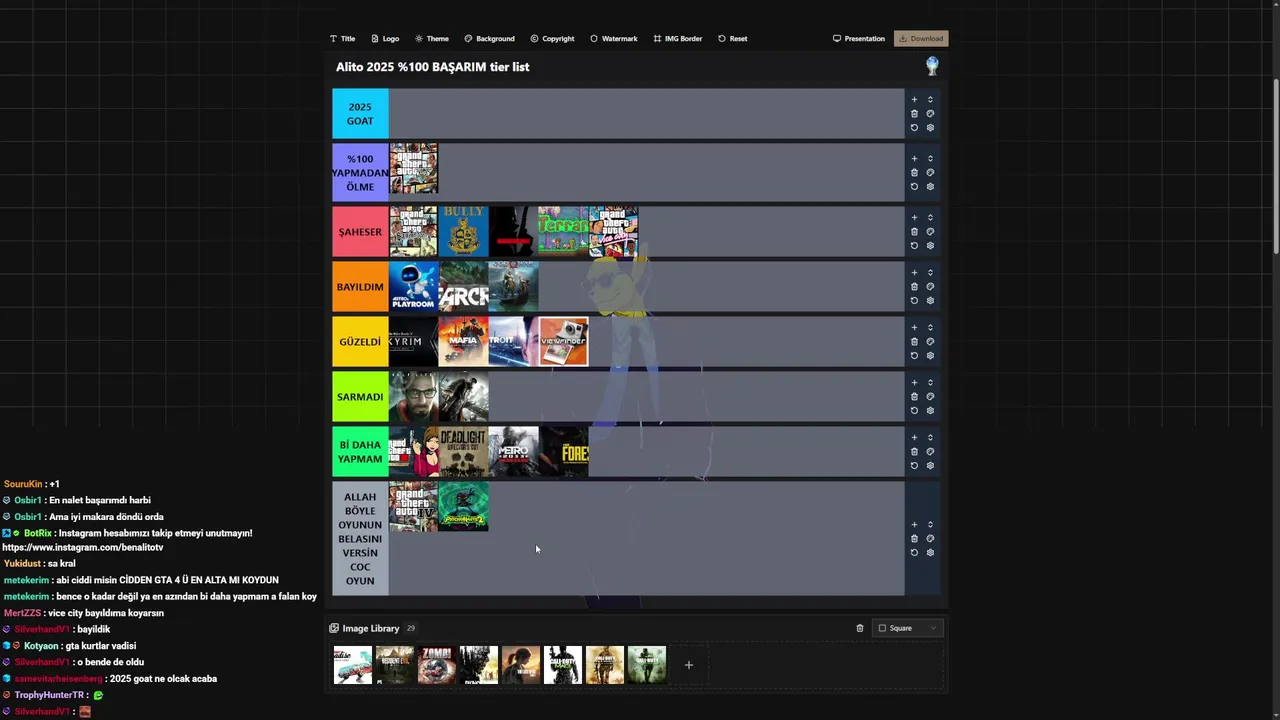Open the Background menu
Viewport: 1280px width, 720px height.
[x=489, y=39]
